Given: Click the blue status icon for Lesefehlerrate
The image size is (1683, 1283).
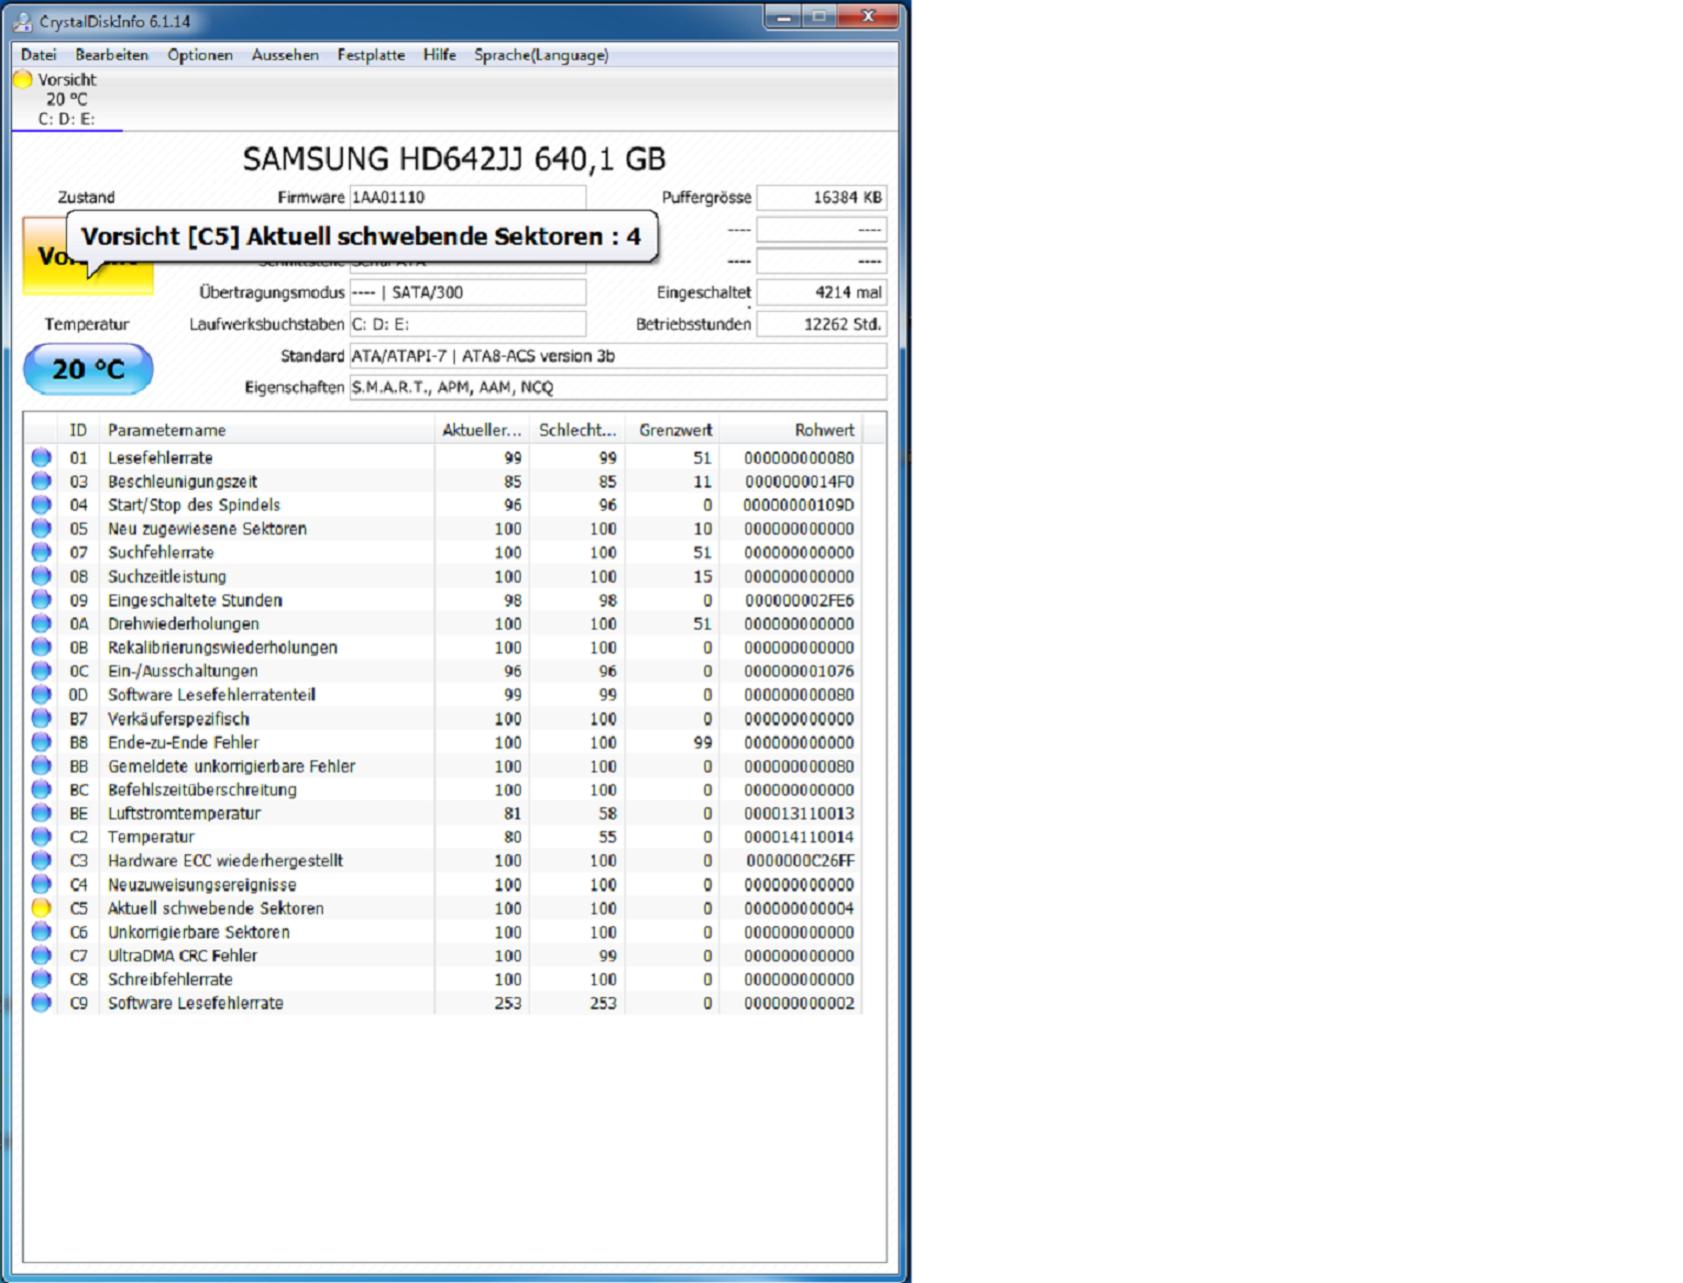Looking at the screenshot, I should (41, 457).
